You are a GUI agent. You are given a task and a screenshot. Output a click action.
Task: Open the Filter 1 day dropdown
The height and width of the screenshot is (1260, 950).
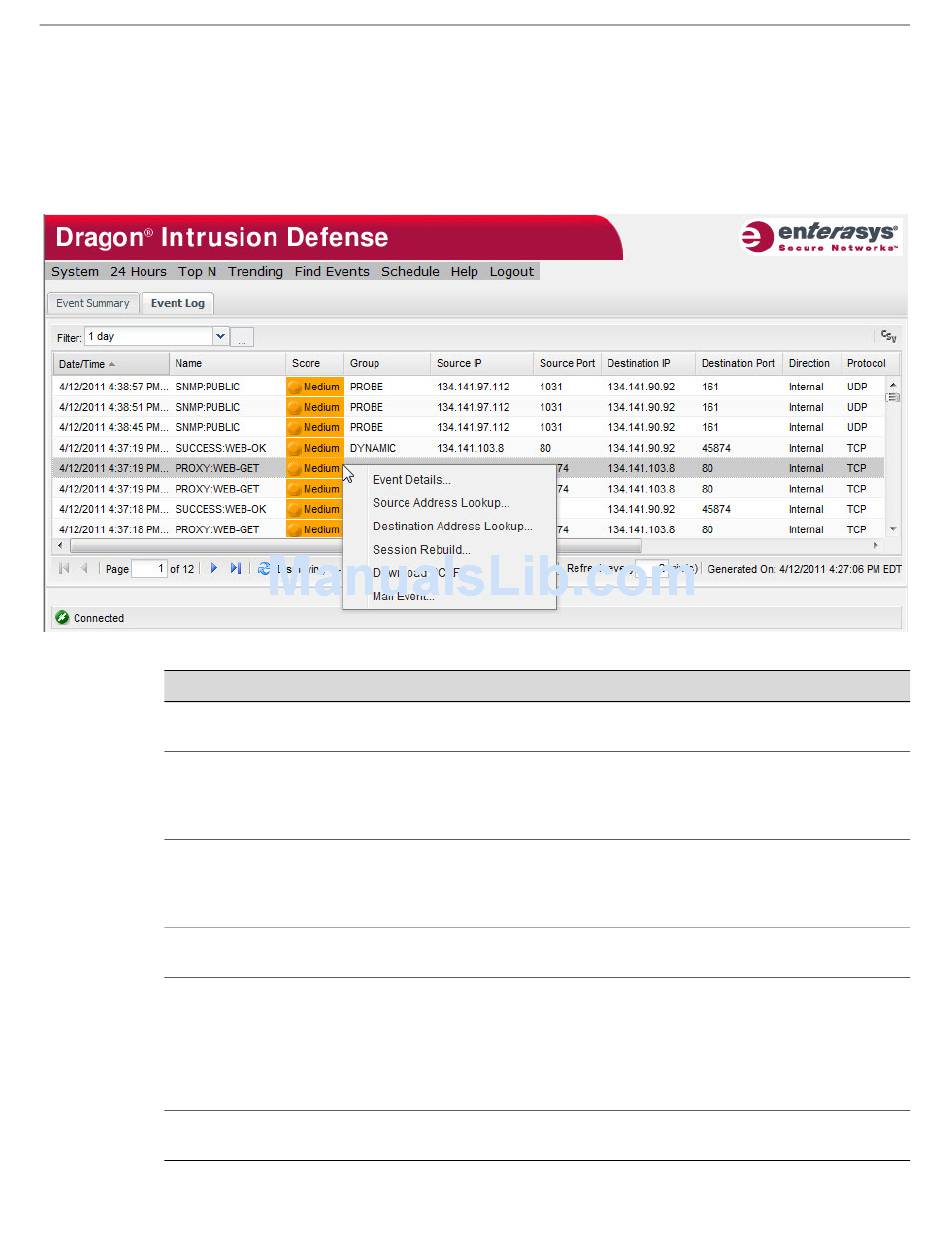[x=220, y=336]
